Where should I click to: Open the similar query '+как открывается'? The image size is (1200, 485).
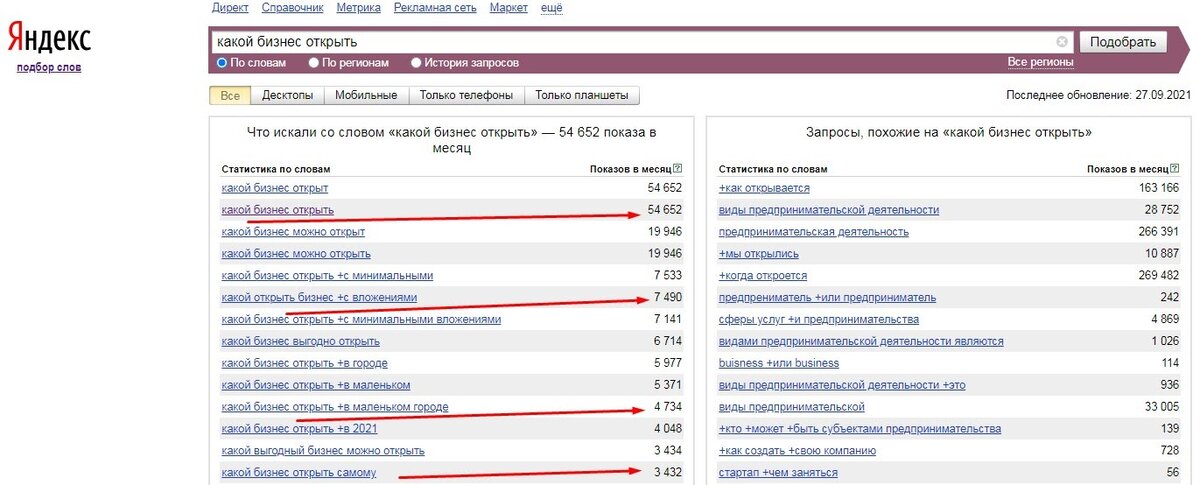[764, 188]
